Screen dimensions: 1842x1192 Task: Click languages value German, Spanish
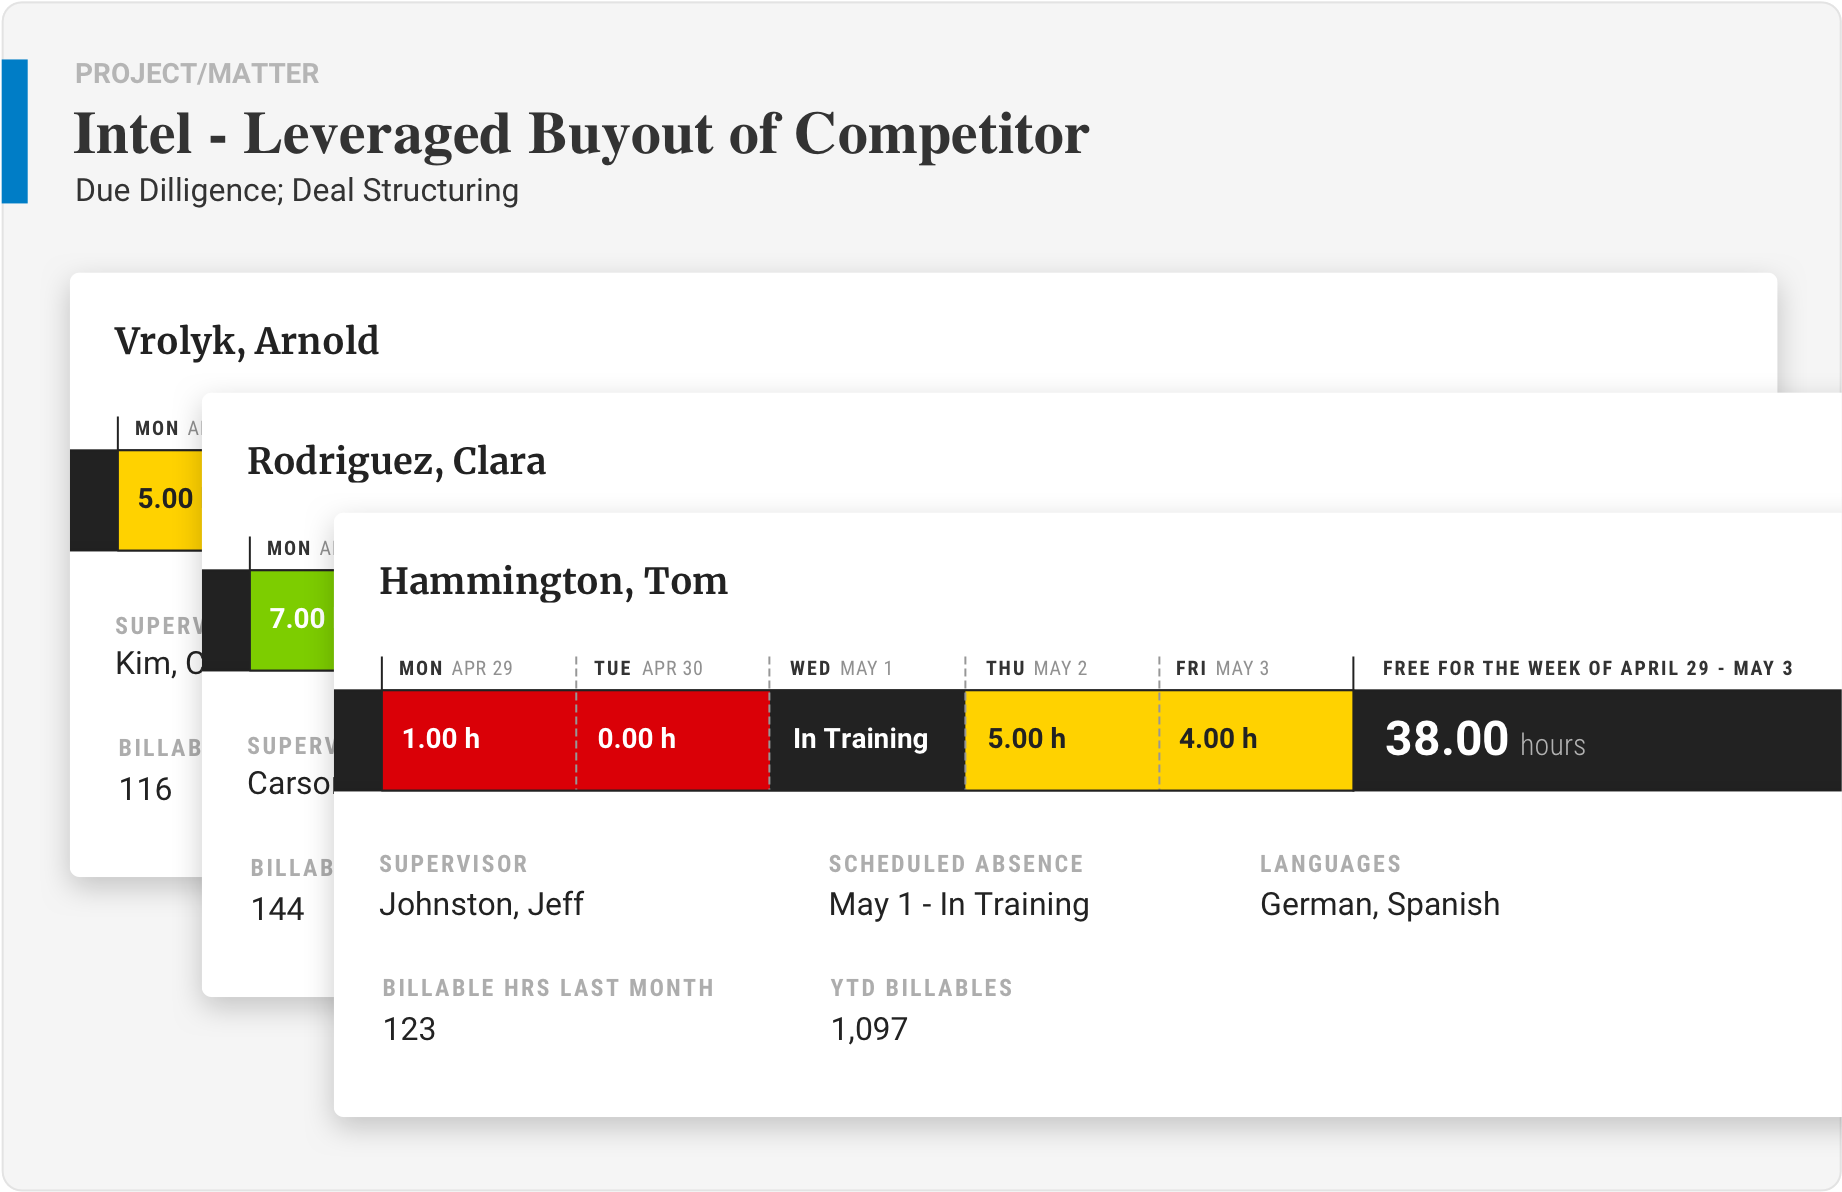point(1380,904)
